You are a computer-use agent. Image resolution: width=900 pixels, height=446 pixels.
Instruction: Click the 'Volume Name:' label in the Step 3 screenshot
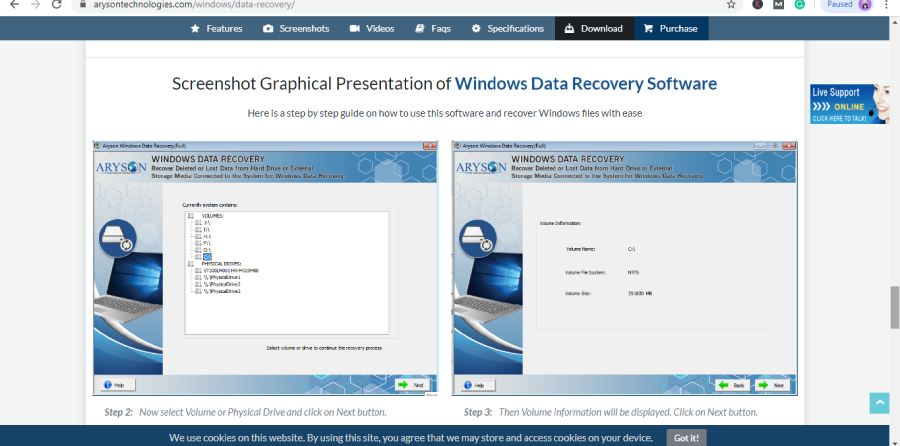pos(580,249)
